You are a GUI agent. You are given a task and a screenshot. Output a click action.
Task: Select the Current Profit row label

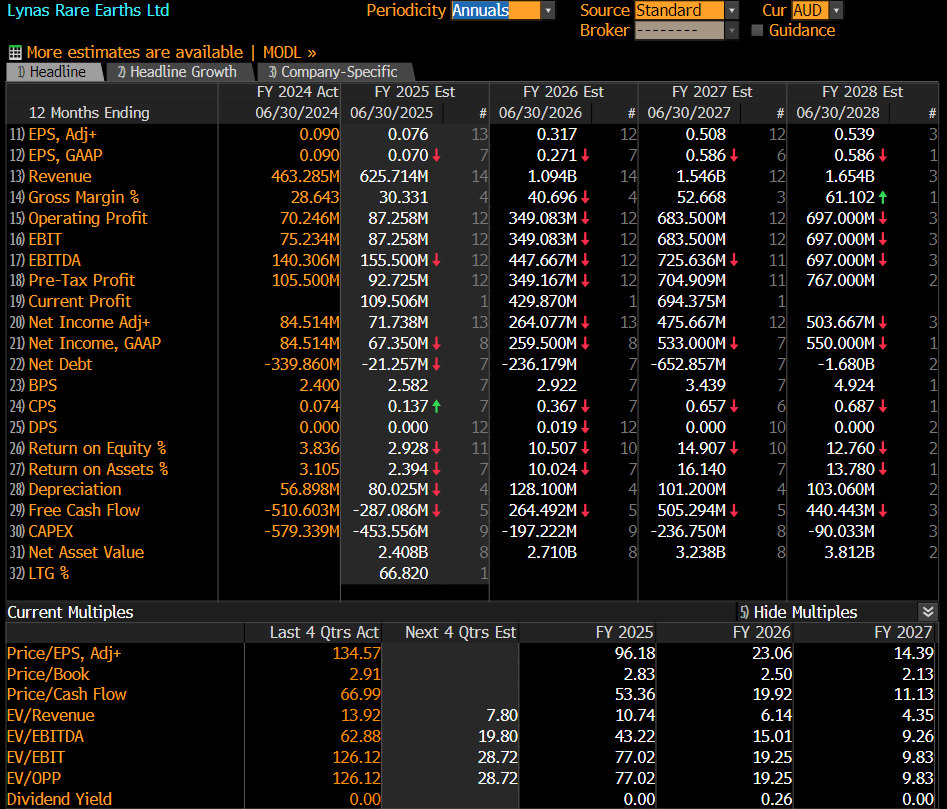80,301
